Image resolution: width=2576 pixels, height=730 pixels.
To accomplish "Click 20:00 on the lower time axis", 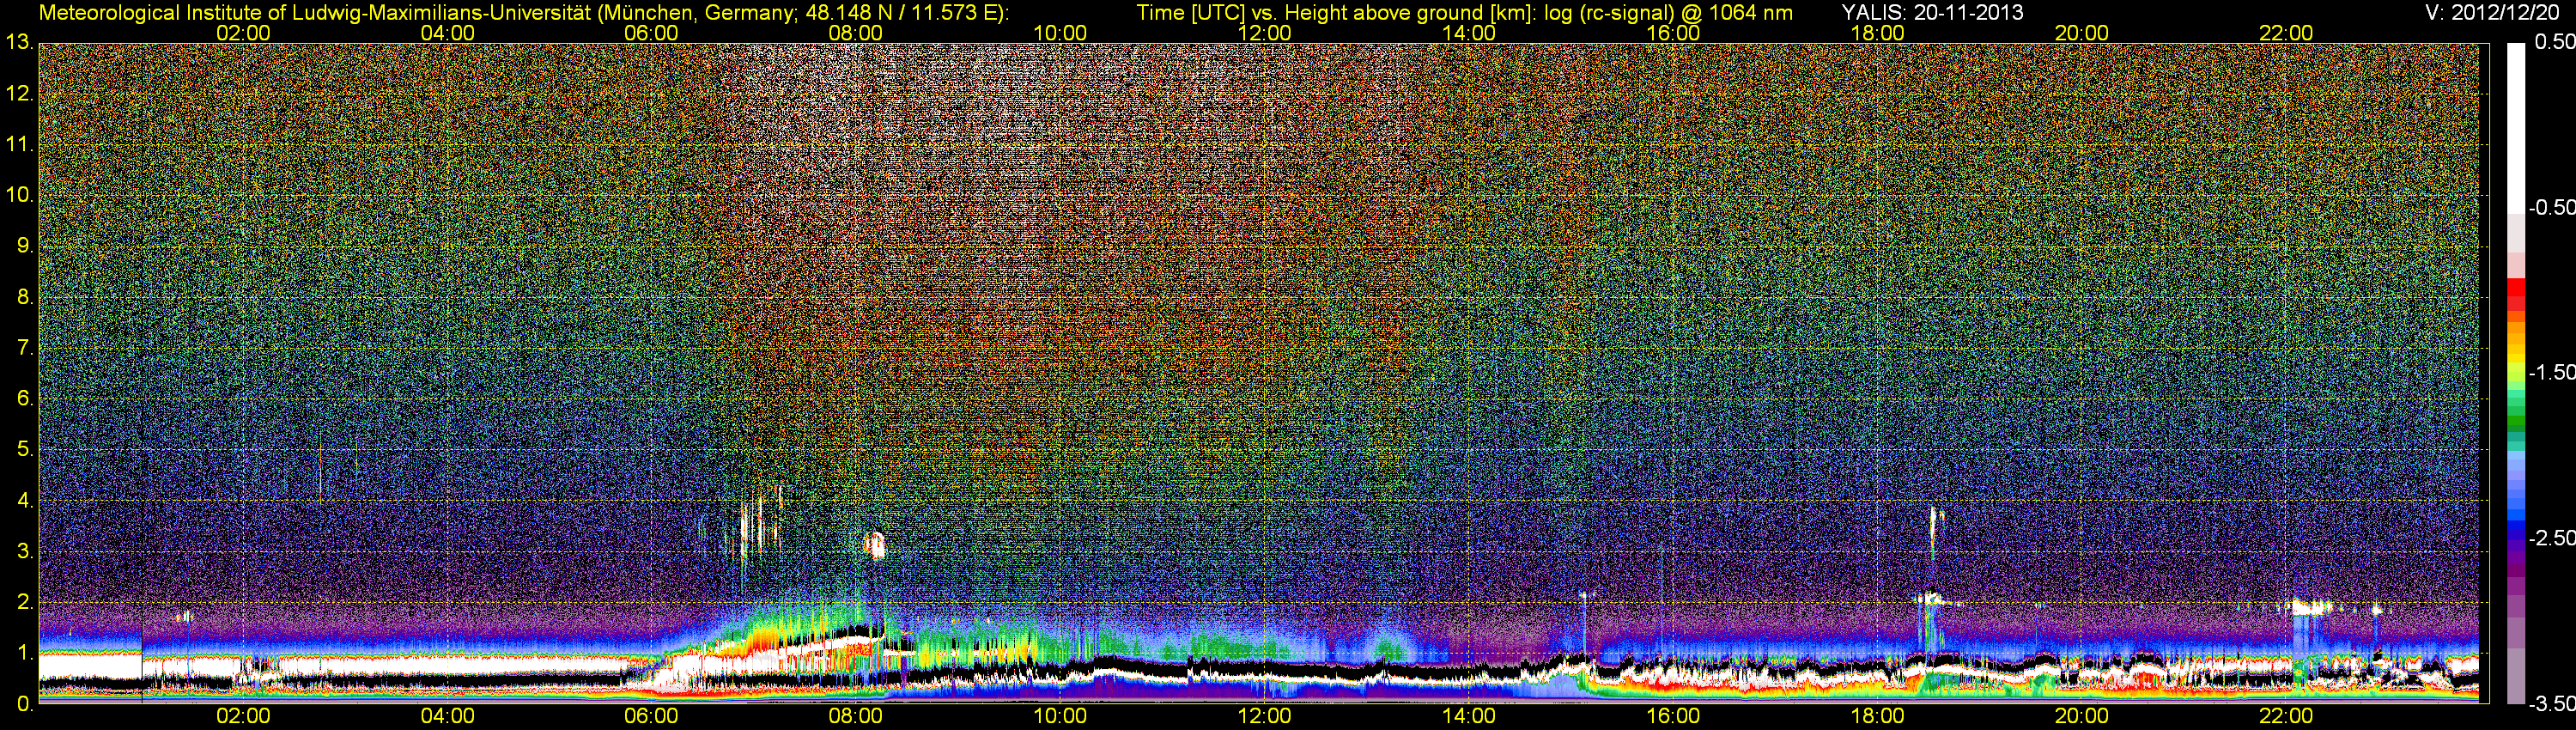I will click(x=2082, y=716).
